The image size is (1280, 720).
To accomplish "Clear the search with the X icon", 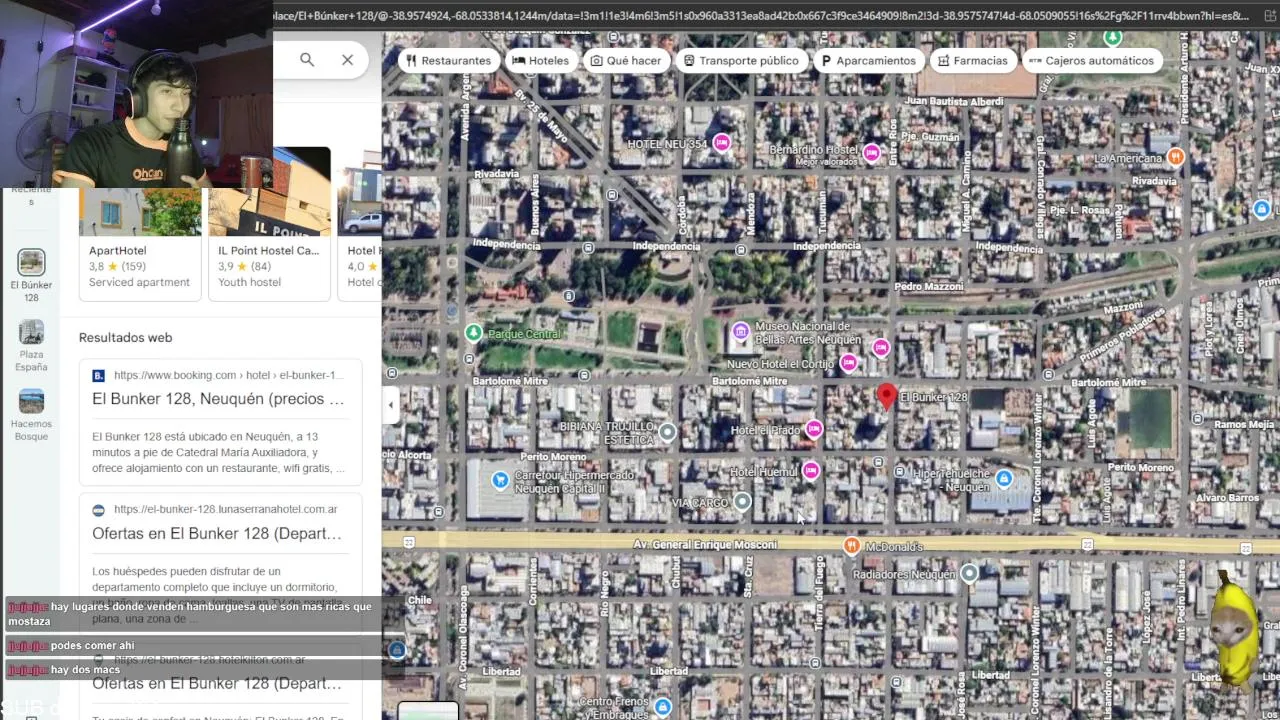I will tap(347, 60).
